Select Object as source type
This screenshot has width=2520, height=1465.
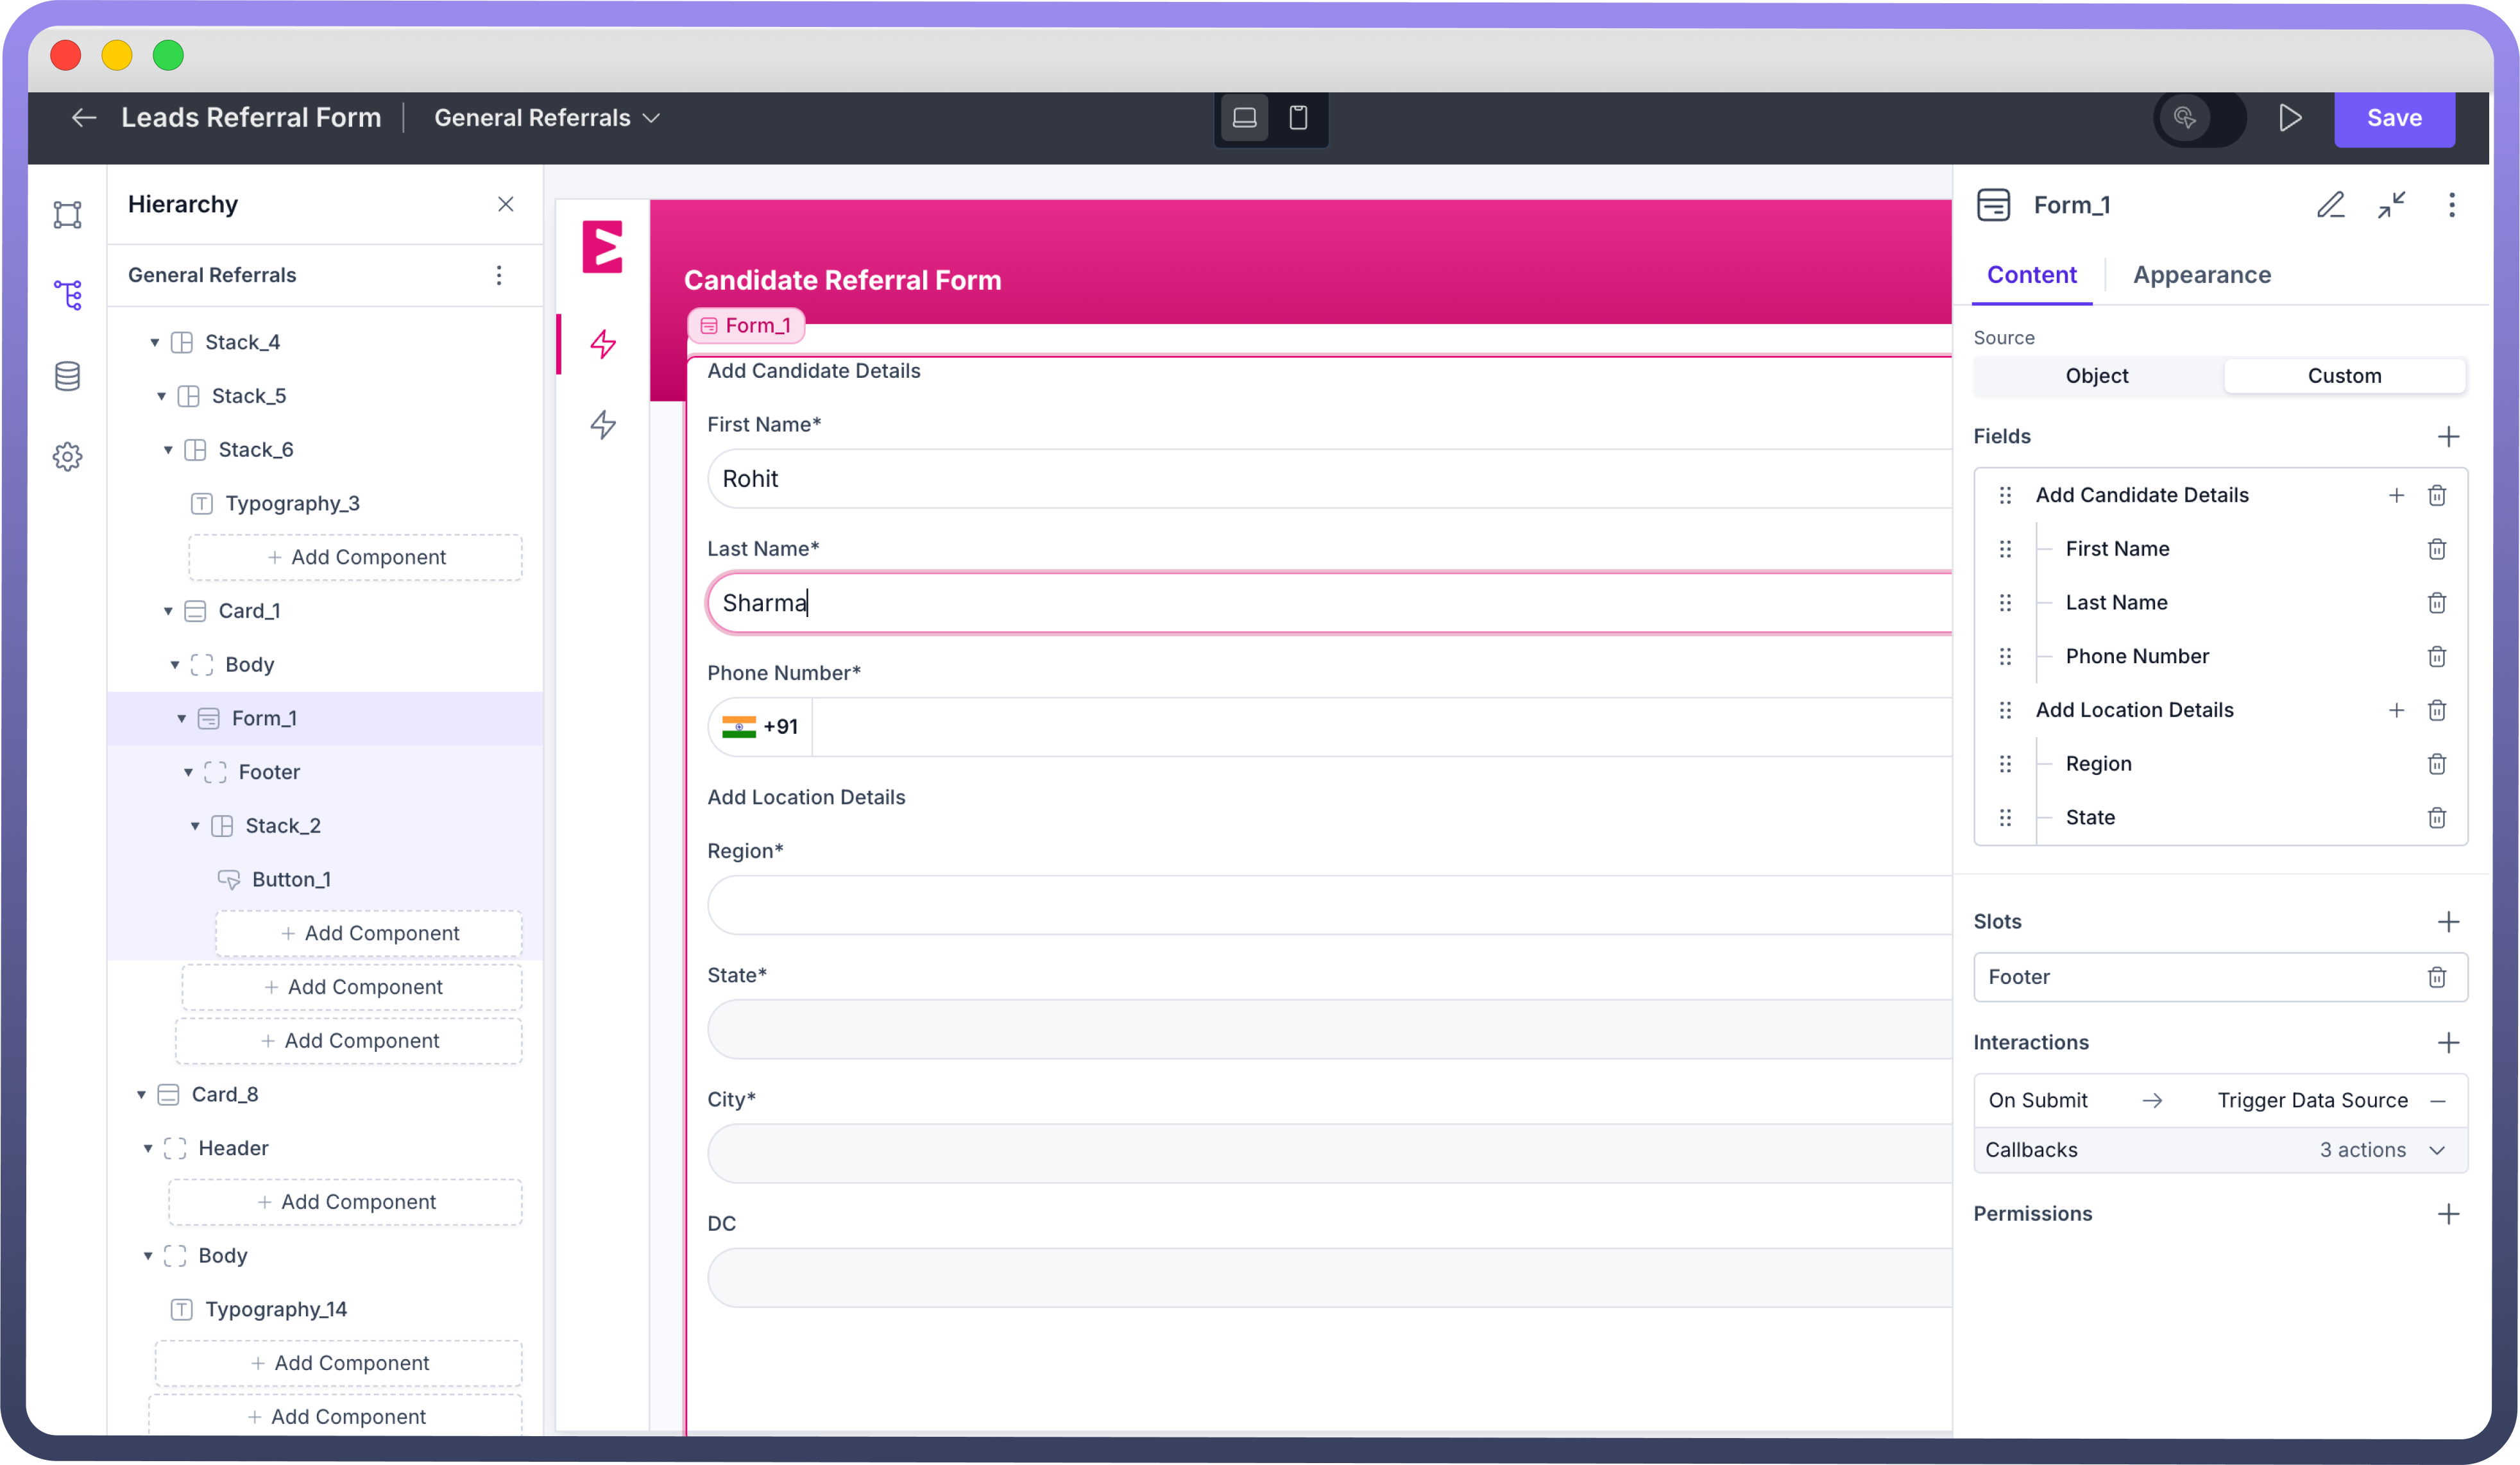pyautogui.click(x=2096, y=376)
